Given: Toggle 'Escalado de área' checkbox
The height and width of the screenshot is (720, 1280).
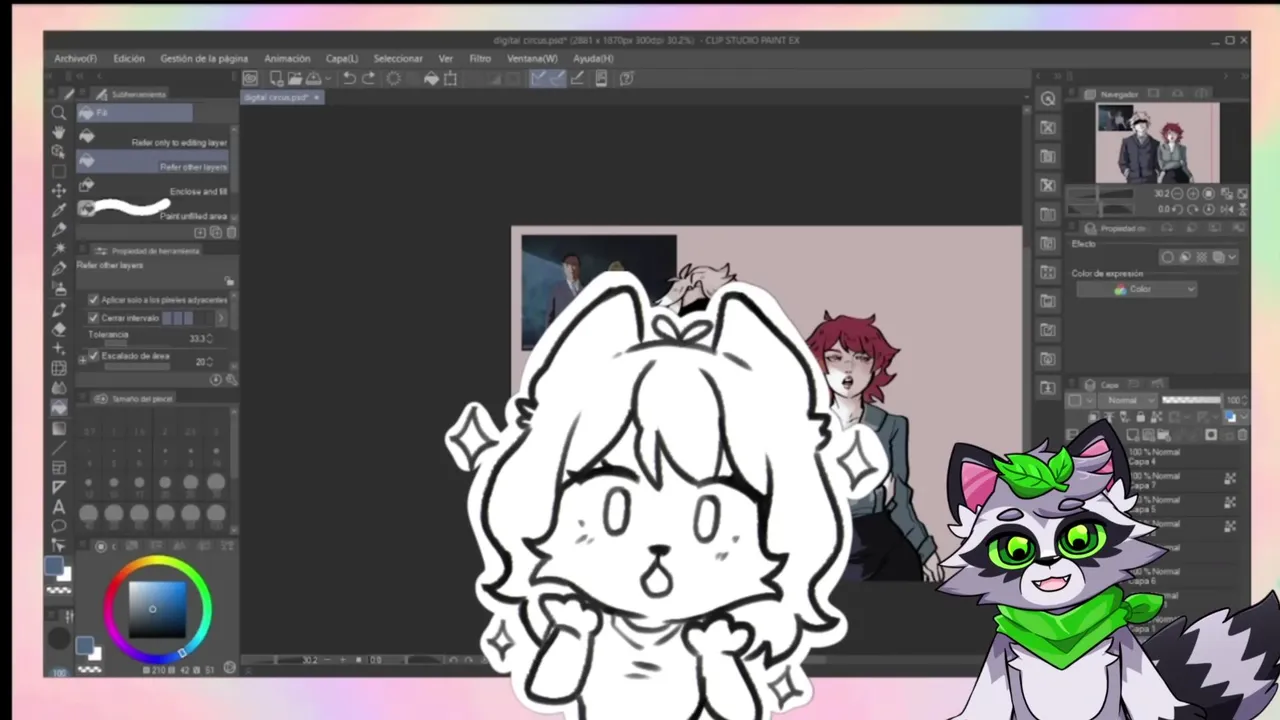Looking at the screenshot, I should coord(94,355).
